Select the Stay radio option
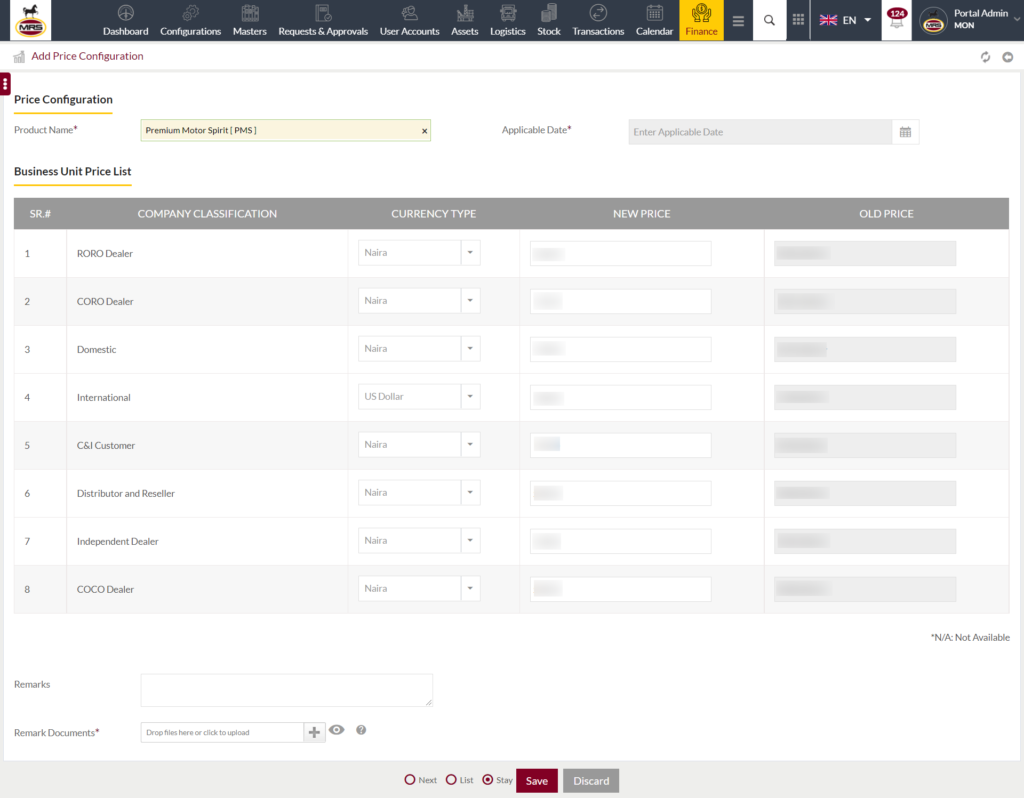 click(487, 780)
